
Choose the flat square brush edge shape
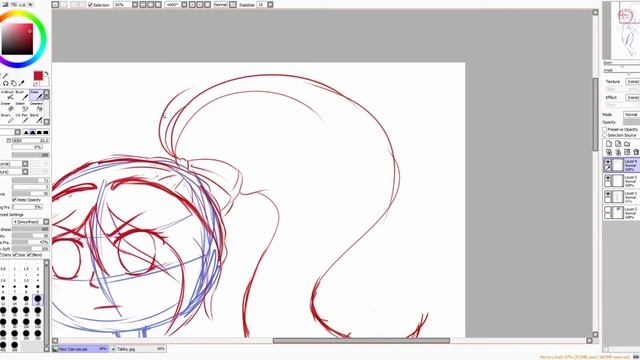pos(46,132)
